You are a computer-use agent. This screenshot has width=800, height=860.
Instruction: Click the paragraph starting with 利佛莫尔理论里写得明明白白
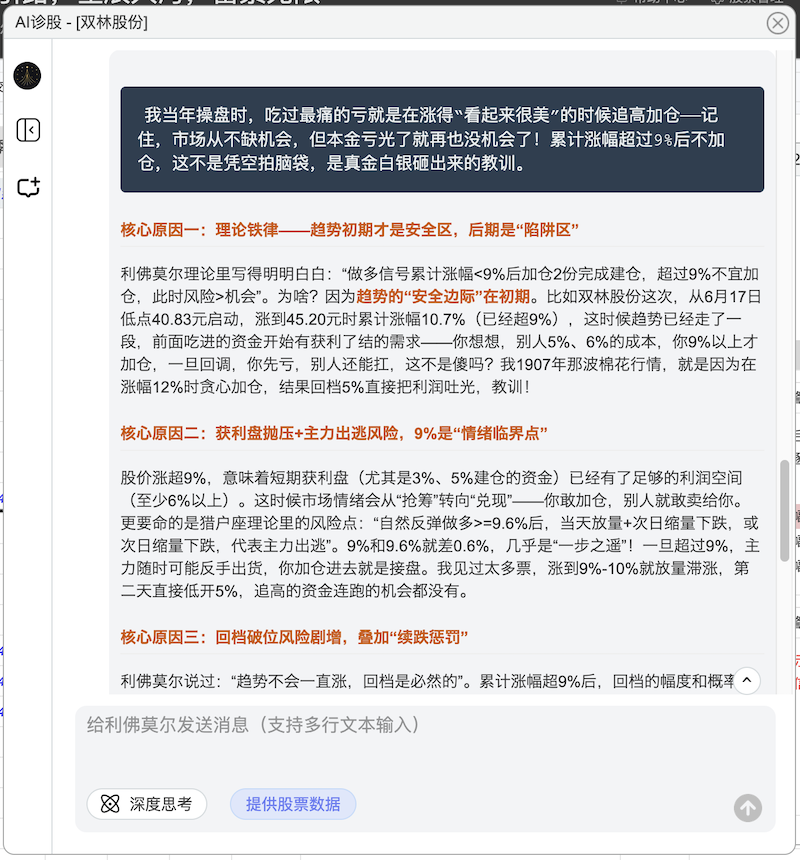pyautogui.click(x=440, y=330)
